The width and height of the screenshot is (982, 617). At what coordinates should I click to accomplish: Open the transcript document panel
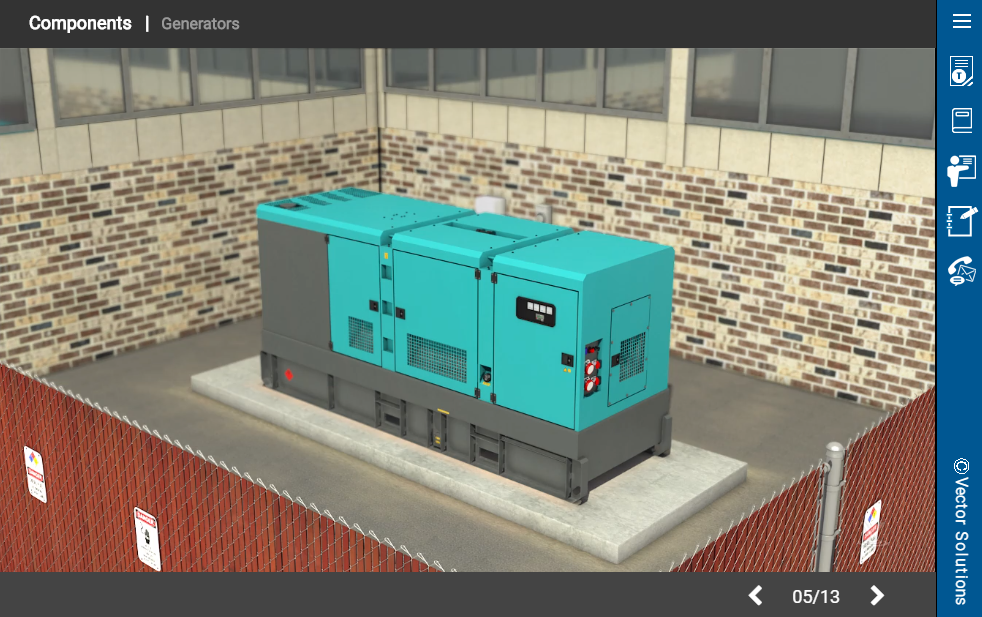[x=961, y=71]
